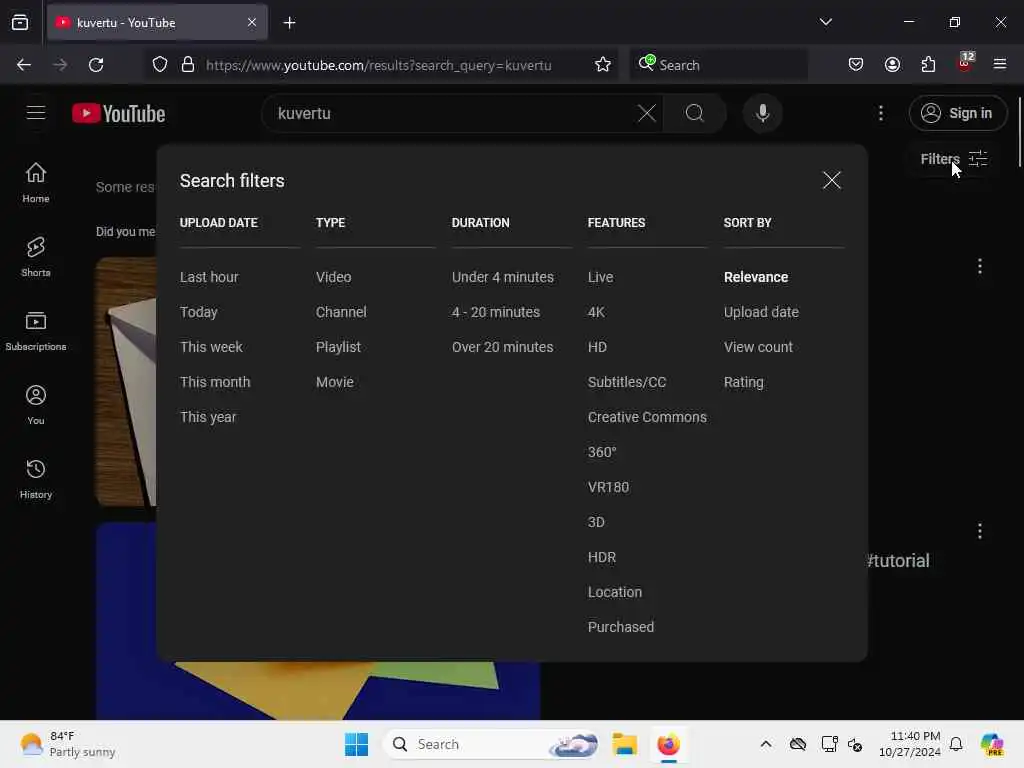Enable the Live feature filter
Viewport: 1024px width, 768px height.
pos(600,277)
